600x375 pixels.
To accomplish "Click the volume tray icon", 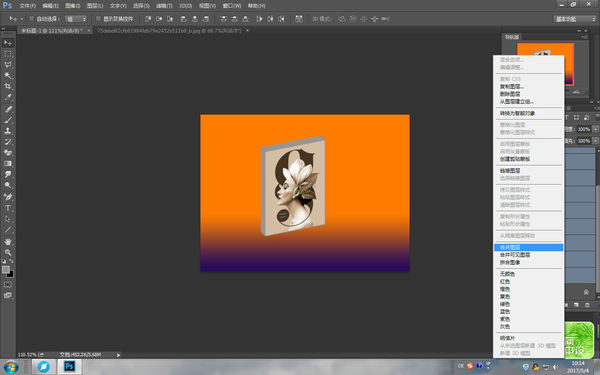I will 556,367.
